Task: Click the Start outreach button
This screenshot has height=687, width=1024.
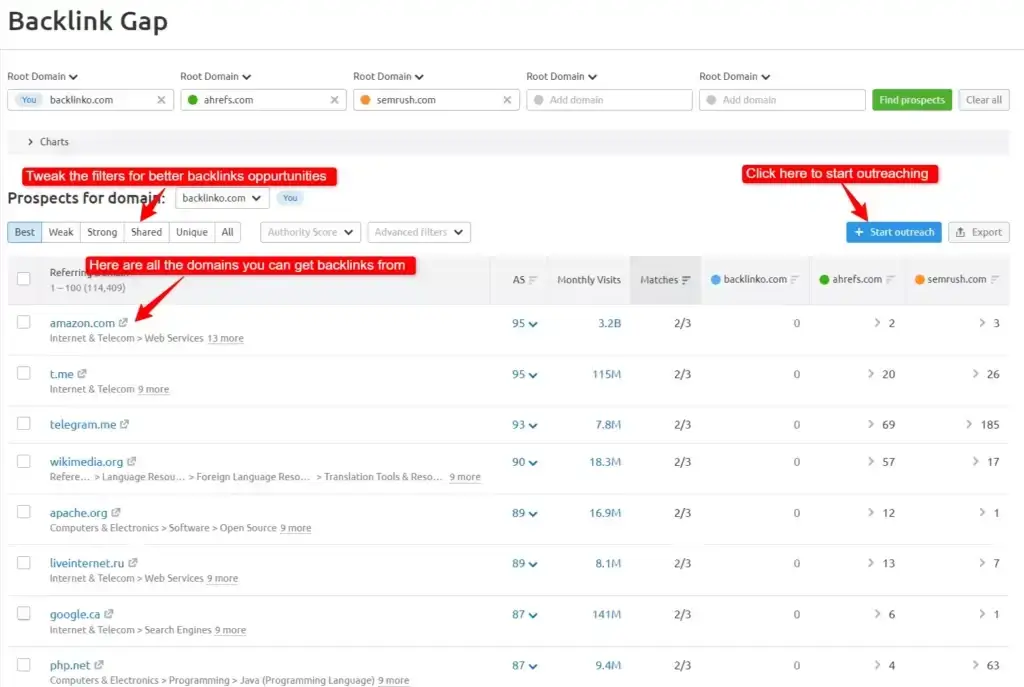Action: coord(893,232)
